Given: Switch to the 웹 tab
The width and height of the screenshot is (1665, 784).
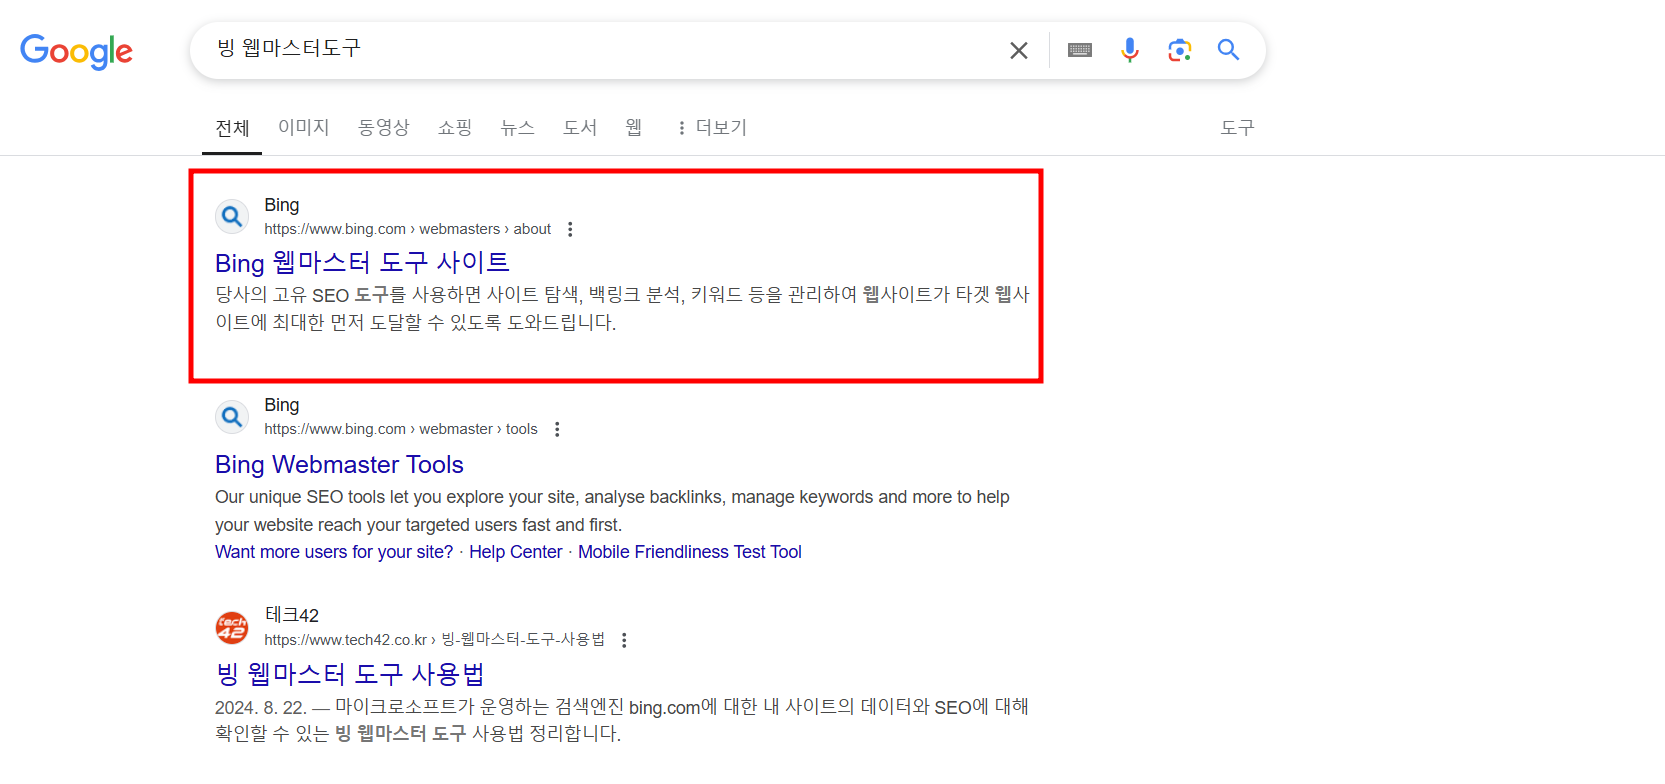Looking at the screenshot, I should click(x=634, y=127).
